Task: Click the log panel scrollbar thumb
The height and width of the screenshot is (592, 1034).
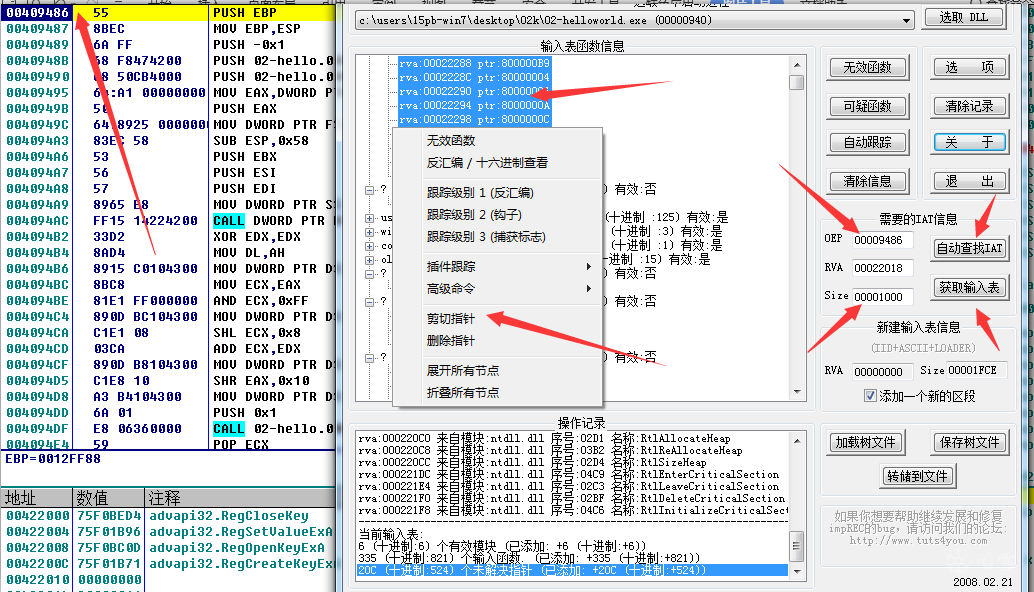Action: pyautogui.click(x=797, y=546)
